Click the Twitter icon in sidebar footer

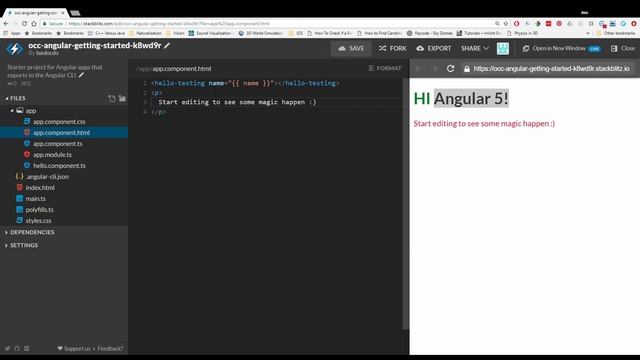[x=7, y=349]
